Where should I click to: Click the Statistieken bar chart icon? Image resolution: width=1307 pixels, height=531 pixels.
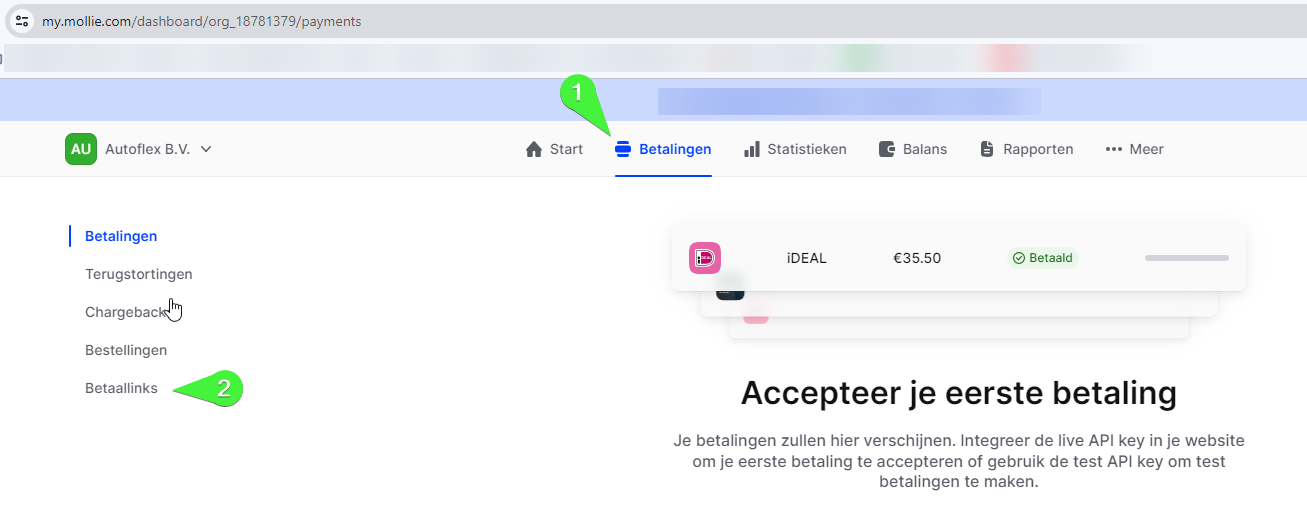752,149
